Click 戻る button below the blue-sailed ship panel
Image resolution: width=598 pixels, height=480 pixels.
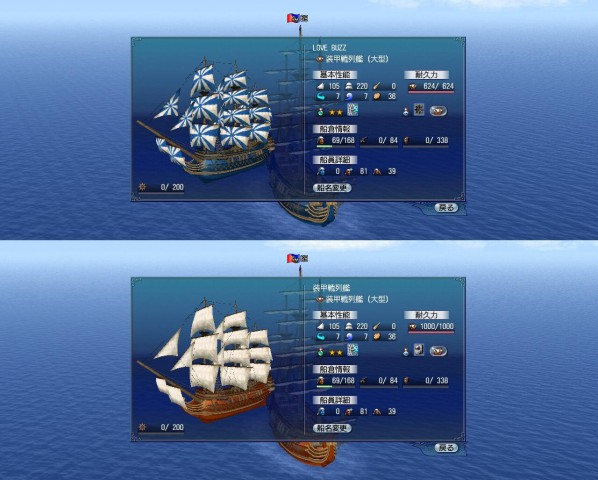click(x=446, y=207)
